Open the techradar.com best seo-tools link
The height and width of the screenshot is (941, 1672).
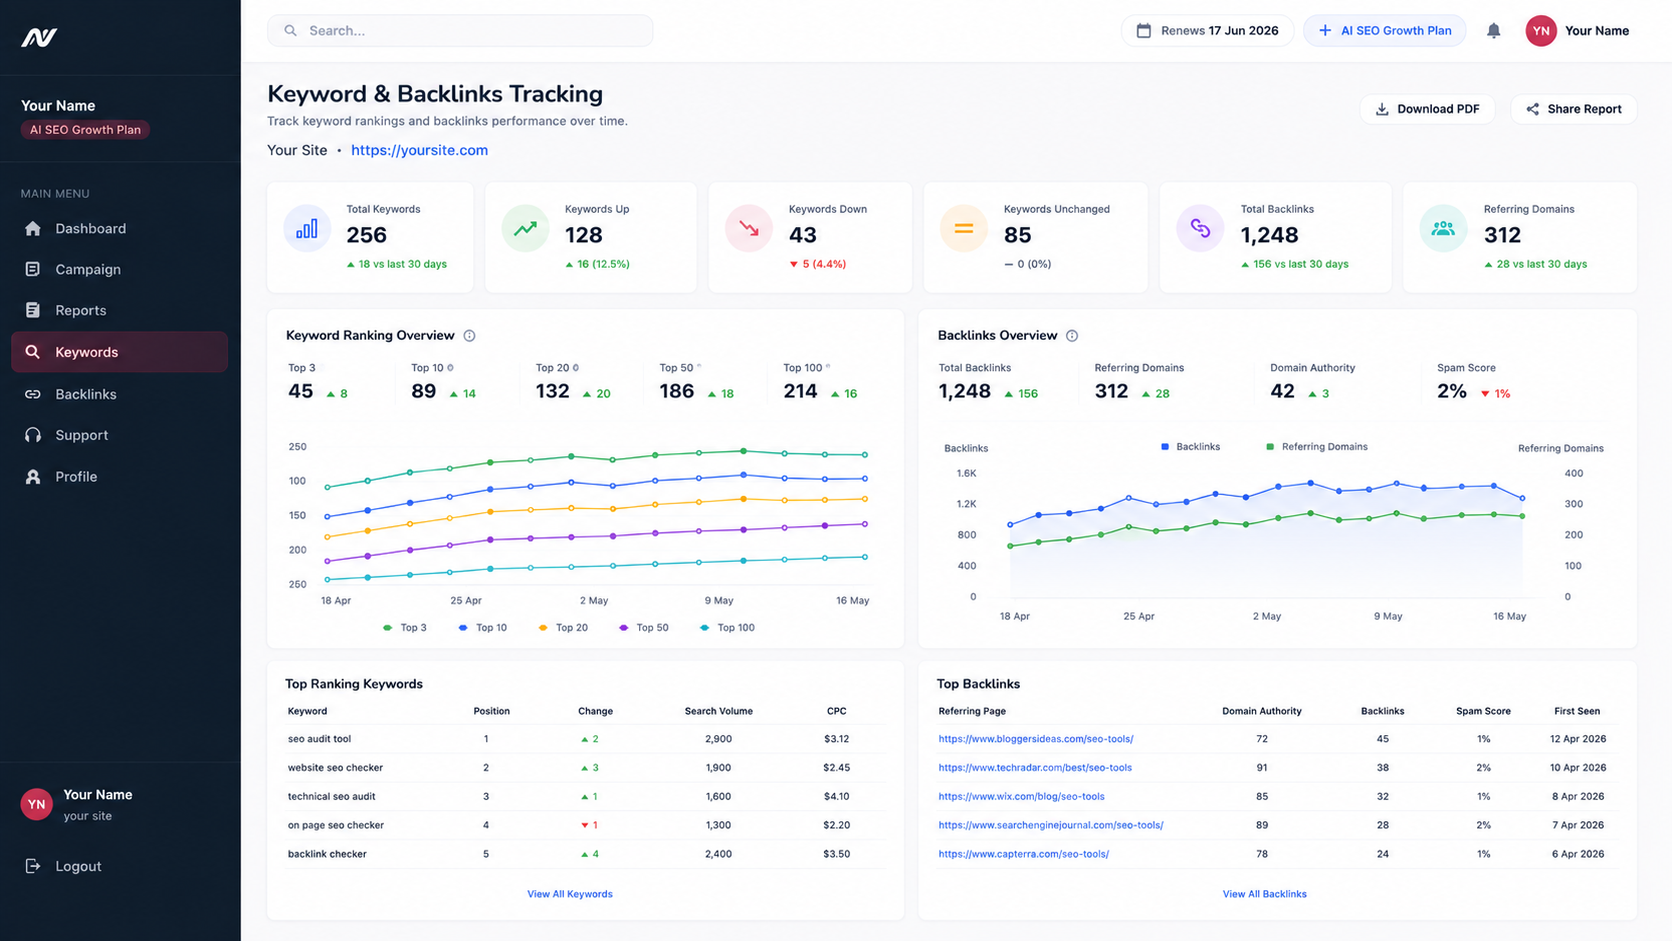point(1035,768)
